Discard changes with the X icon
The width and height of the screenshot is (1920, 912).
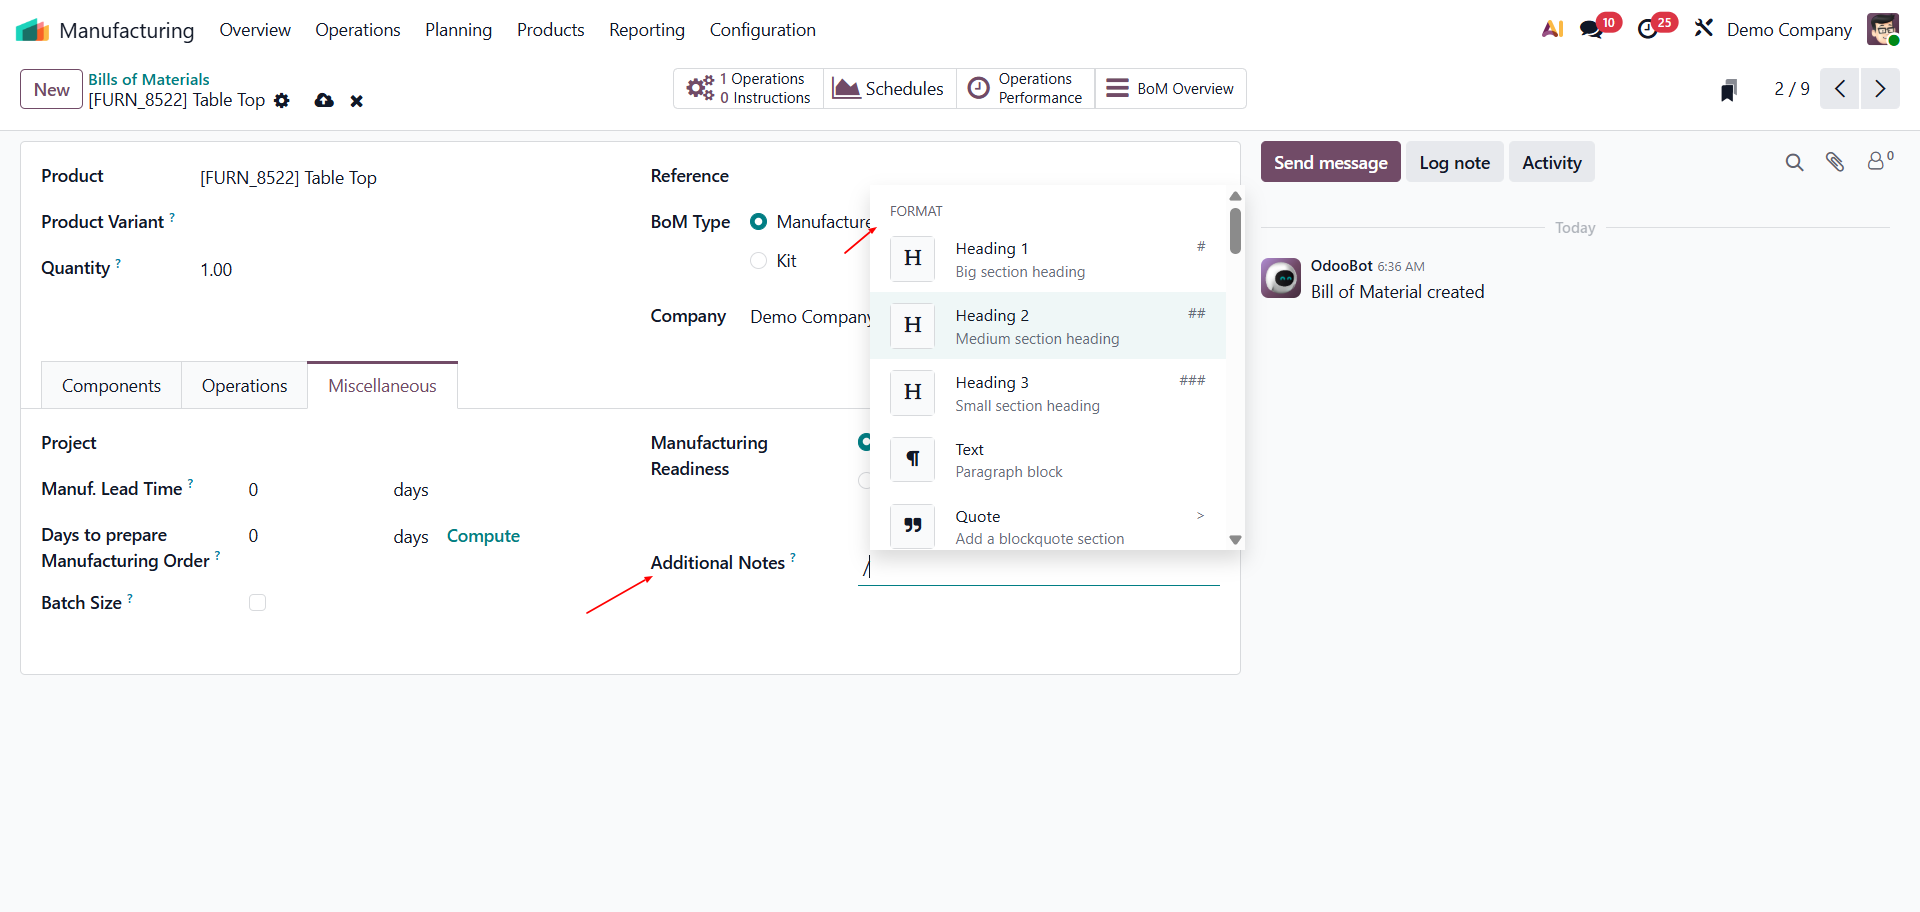[x=356, y=101]
